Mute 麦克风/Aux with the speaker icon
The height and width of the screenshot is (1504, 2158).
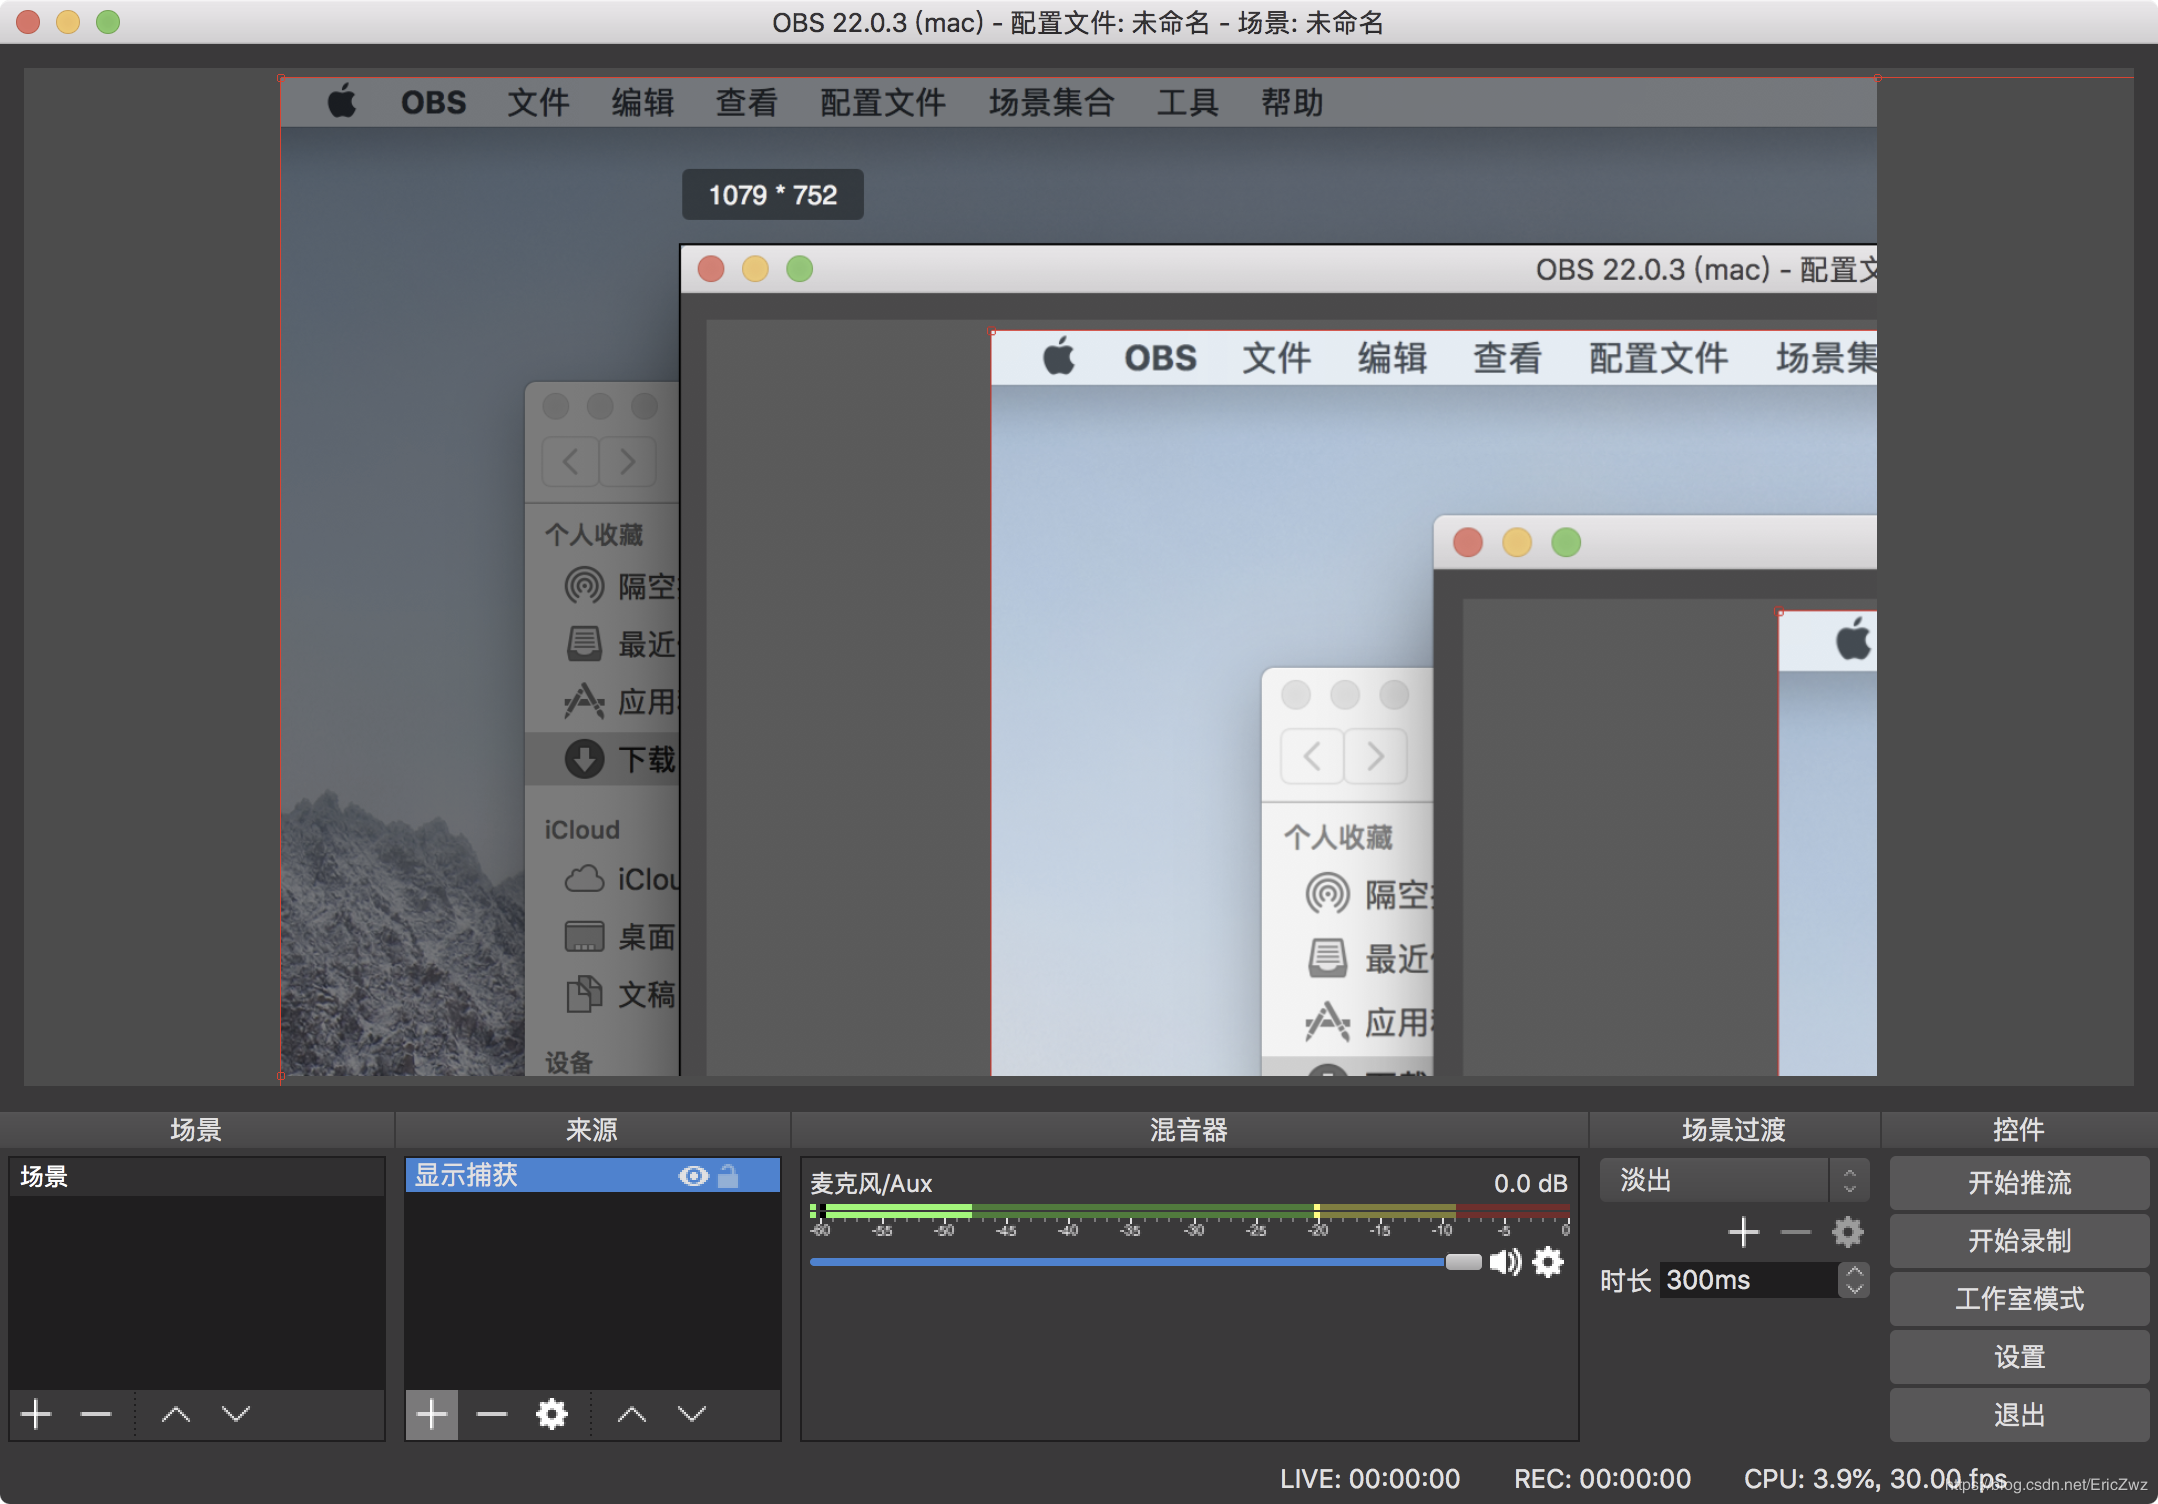[1505, 1262]
